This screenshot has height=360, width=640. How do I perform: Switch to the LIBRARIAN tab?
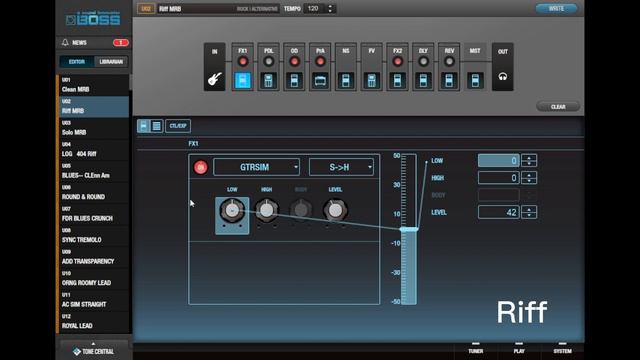tap(111, 62)
